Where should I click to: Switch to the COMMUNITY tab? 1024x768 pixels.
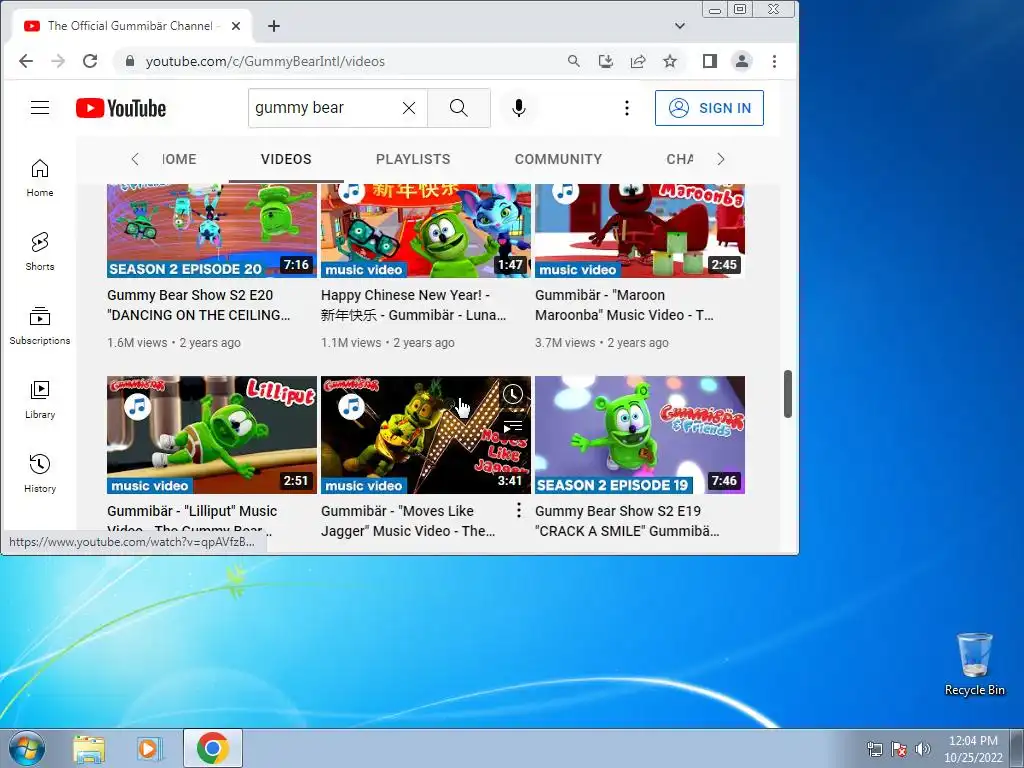558,159
